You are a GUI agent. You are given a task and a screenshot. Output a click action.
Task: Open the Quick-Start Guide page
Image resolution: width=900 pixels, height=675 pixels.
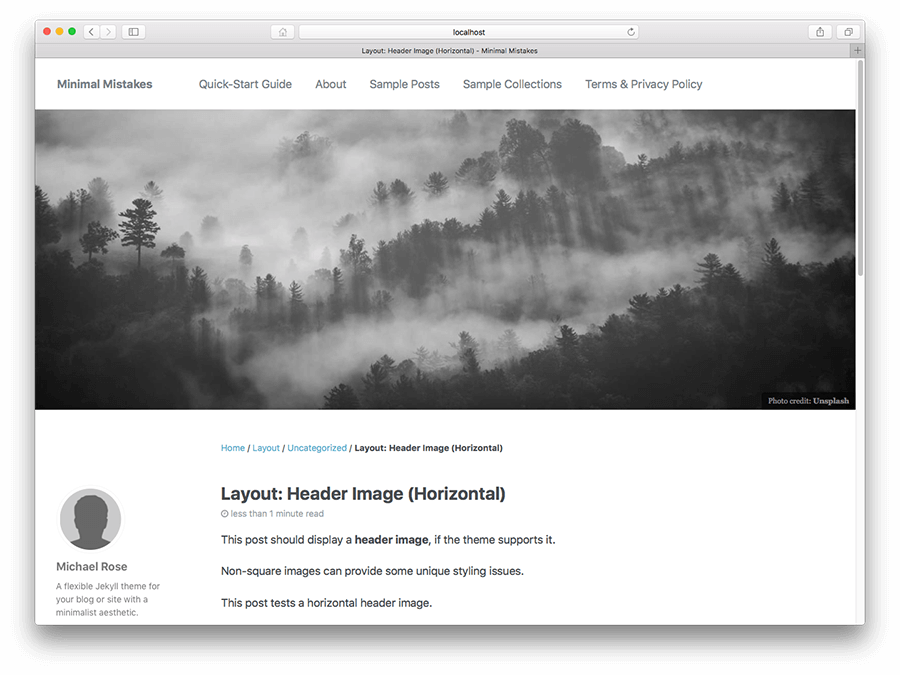[x=245, y=84]
